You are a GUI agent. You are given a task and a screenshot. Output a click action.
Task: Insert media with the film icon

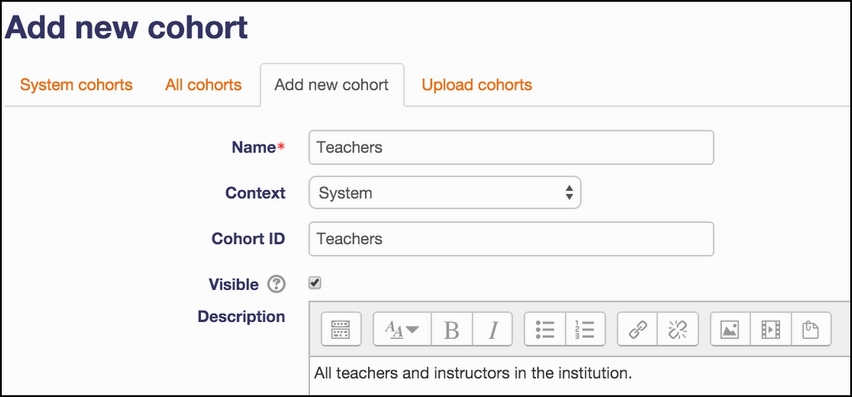pos(770,329)
